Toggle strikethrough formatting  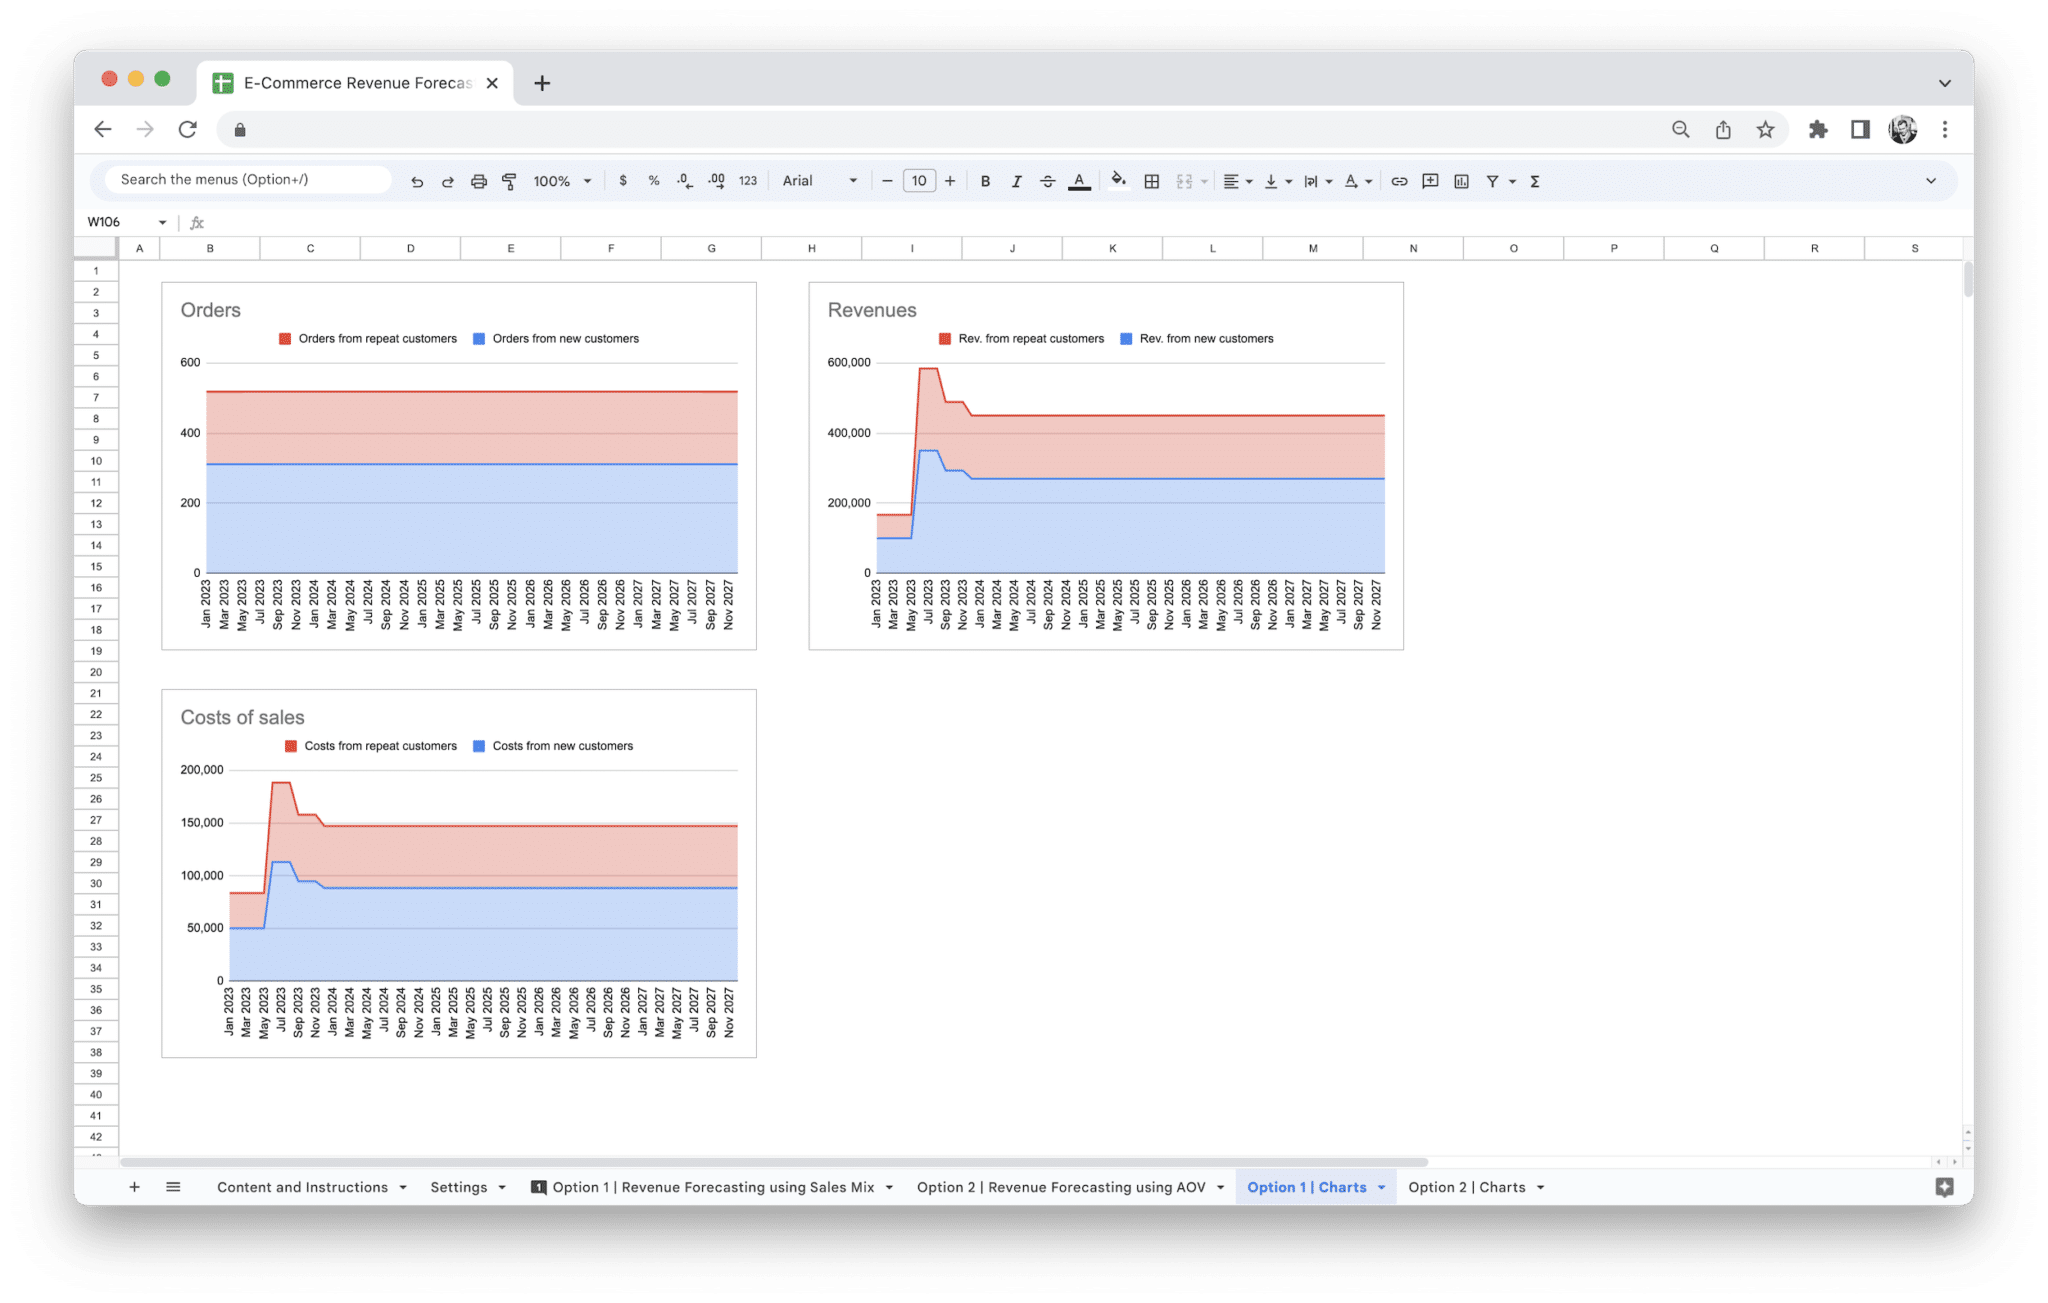[x=1047, y=181]
